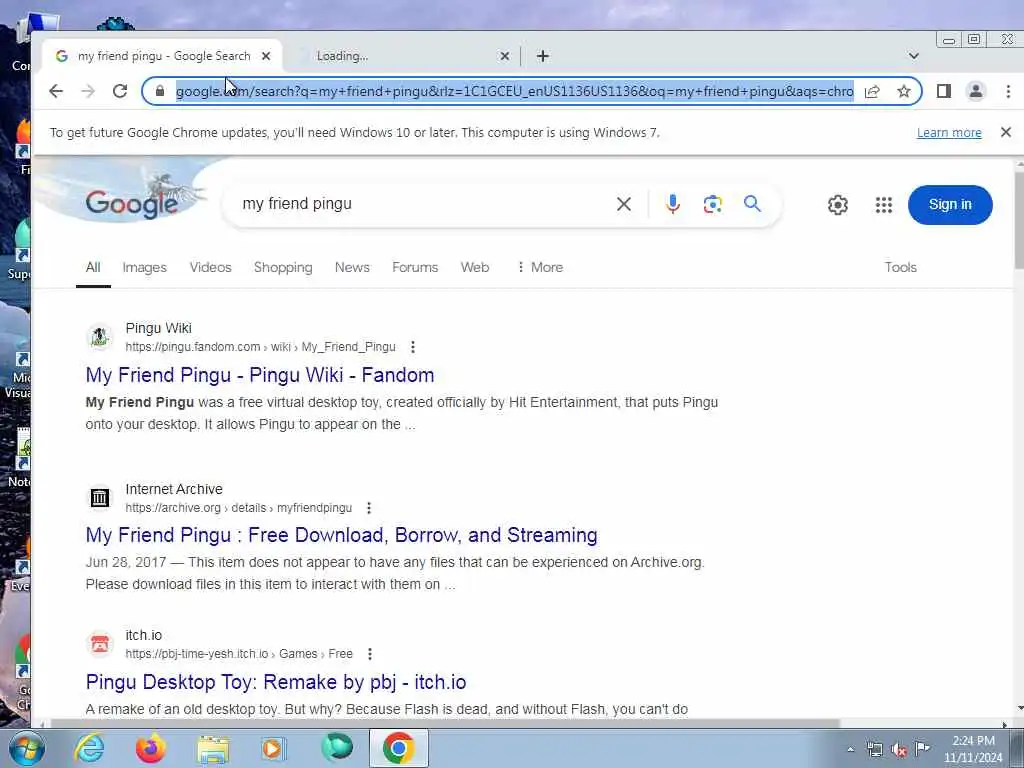Select the All results tab
1024x768 pixels.
point(93,267)
